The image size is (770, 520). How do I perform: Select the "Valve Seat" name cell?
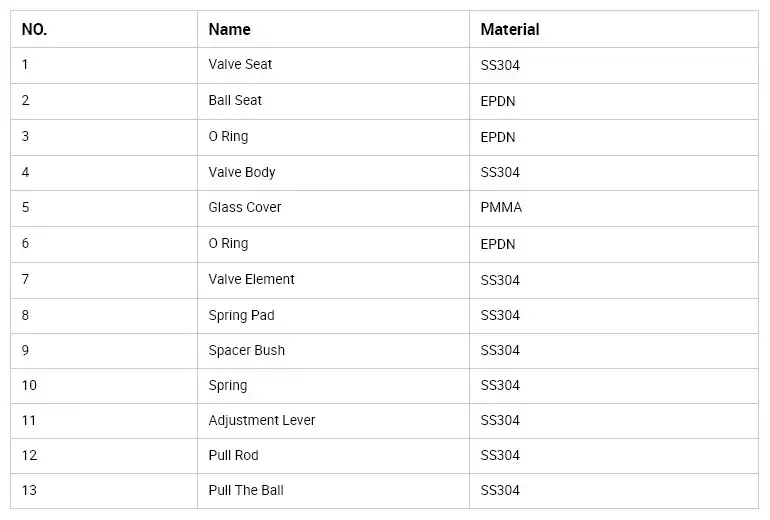tap(240, 65)
